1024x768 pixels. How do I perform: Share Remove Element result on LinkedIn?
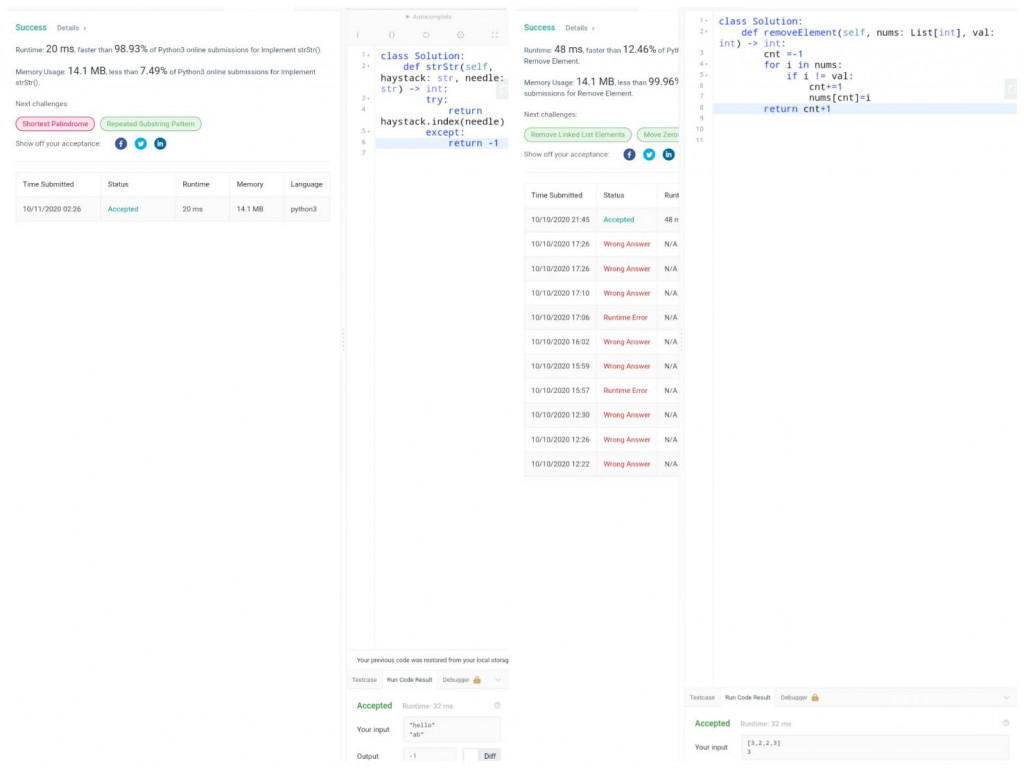(x=668, y=155)
